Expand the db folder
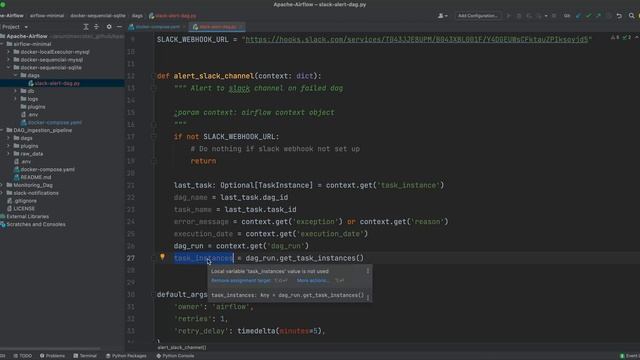This screenshot has height=360, width=640. (16, 91)
